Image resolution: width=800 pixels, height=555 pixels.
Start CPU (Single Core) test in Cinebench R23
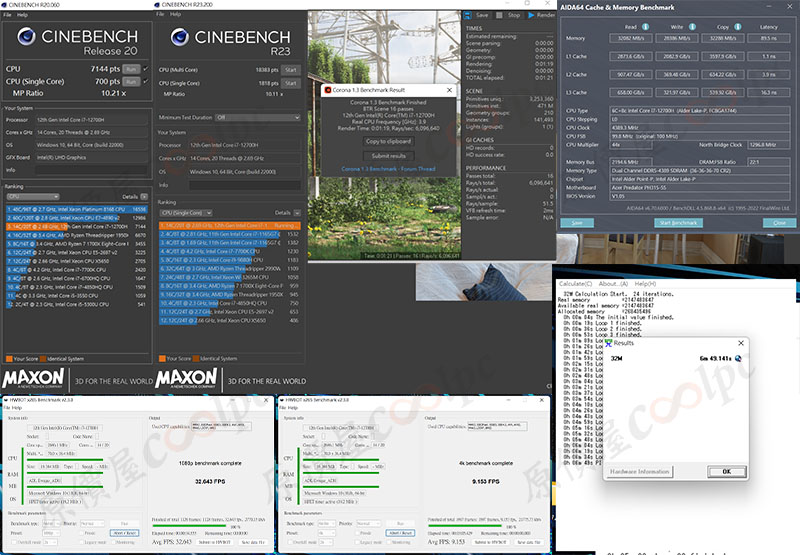click(291, 83)
